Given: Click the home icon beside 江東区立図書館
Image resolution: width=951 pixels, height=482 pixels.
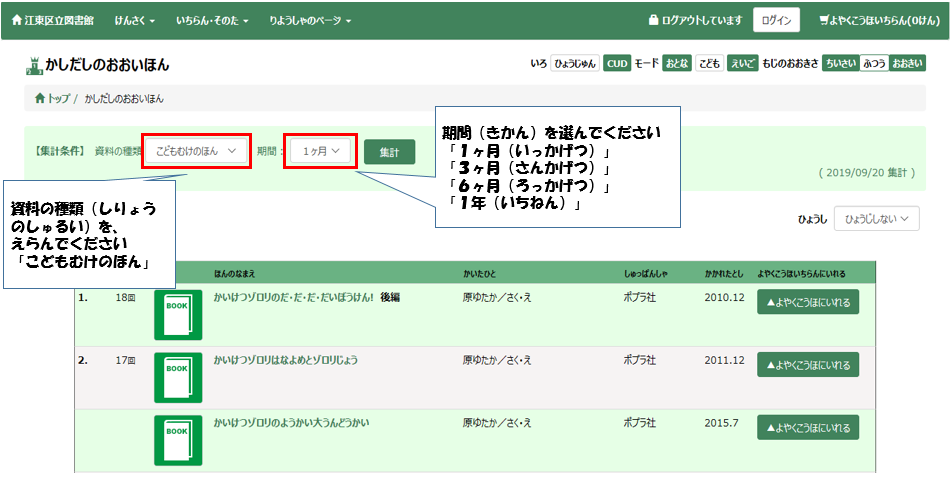Looking at the screenshot, I should point(16,20).
